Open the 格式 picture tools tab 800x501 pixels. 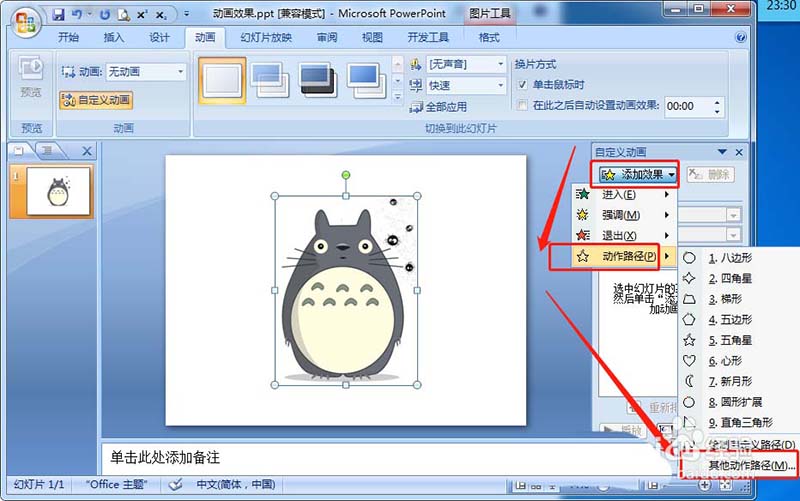(489, 37)
